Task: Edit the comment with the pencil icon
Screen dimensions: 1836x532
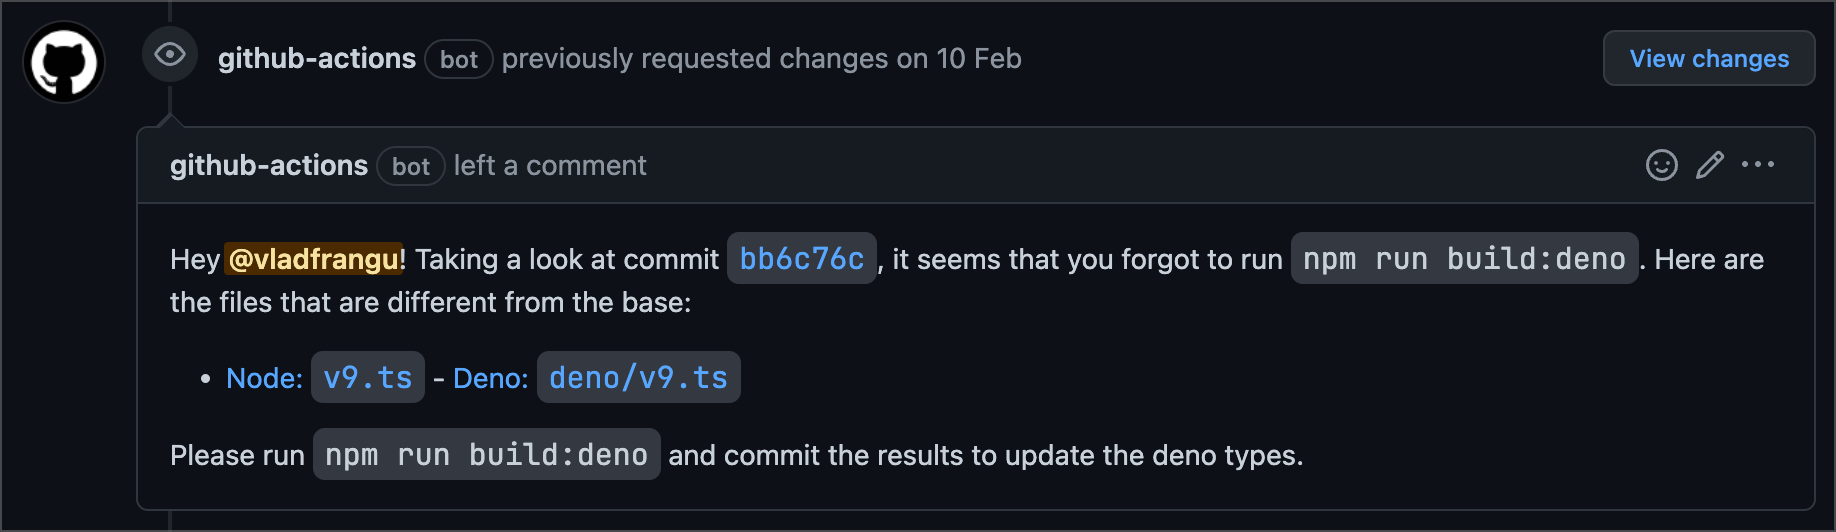Action: (x=1710, y=165)
